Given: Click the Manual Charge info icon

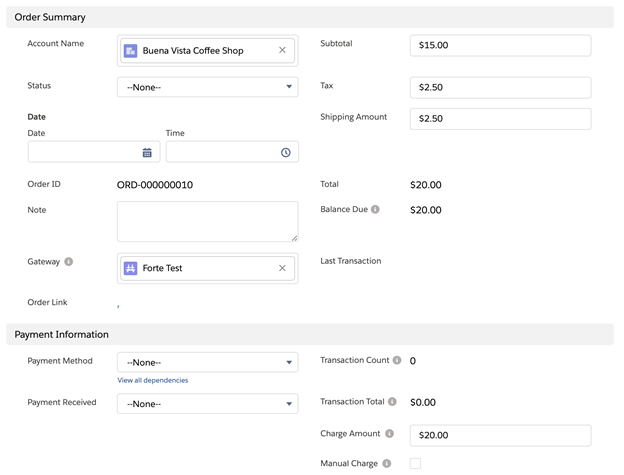Looking at the screenshot, I should 387,464.
